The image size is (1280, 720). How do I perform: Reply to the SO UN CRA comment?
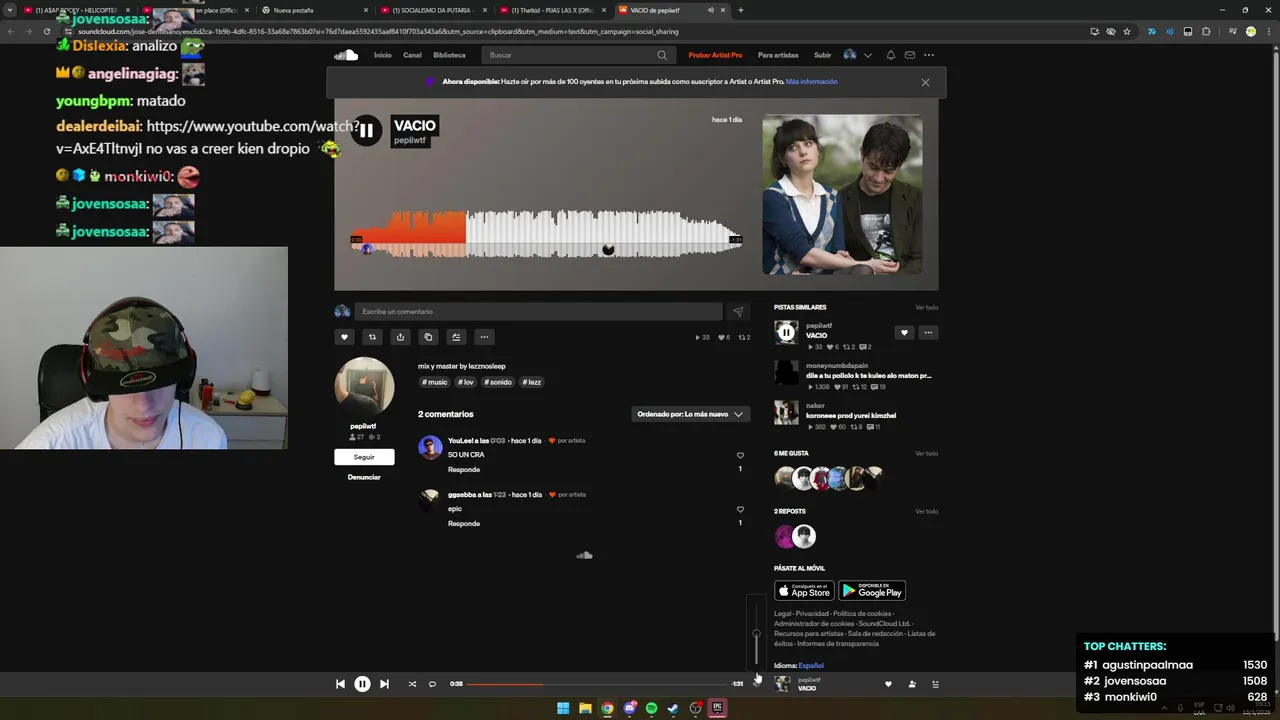[464, 469]
